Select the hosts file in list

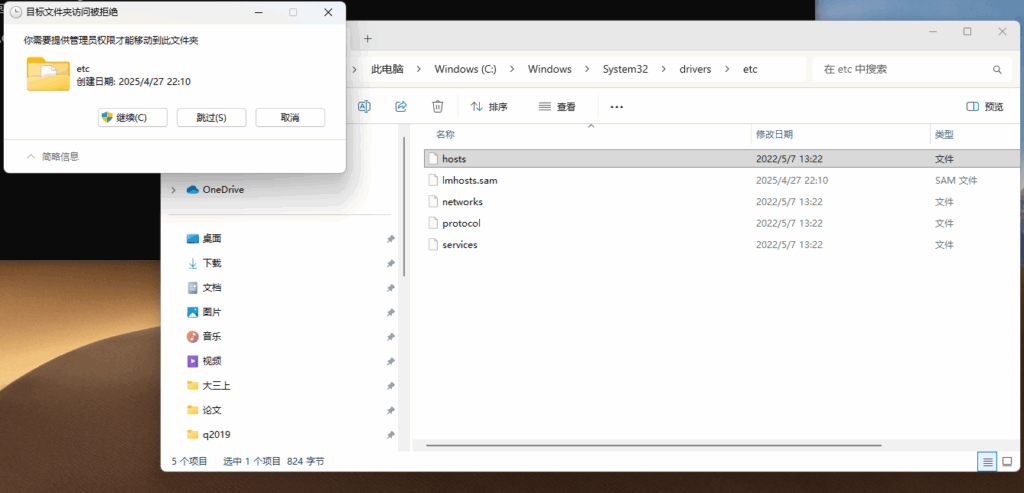pyautogui.click(x=454, y=159)
